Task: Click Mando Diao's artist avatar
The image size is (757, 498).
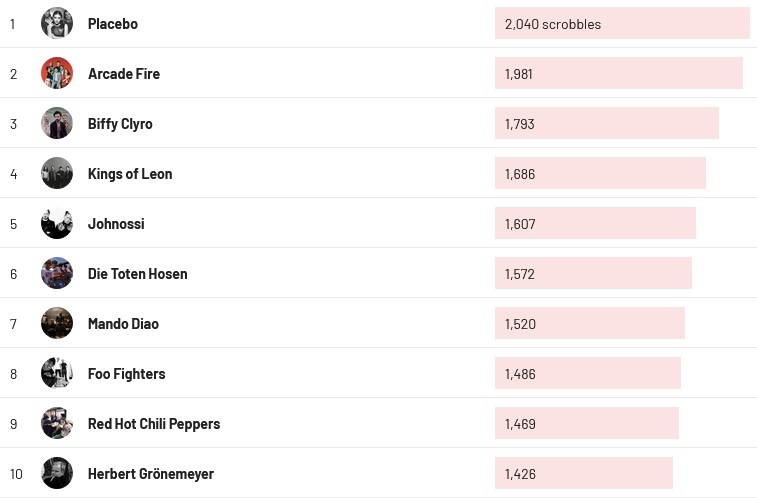Action: tap(57, 323)
